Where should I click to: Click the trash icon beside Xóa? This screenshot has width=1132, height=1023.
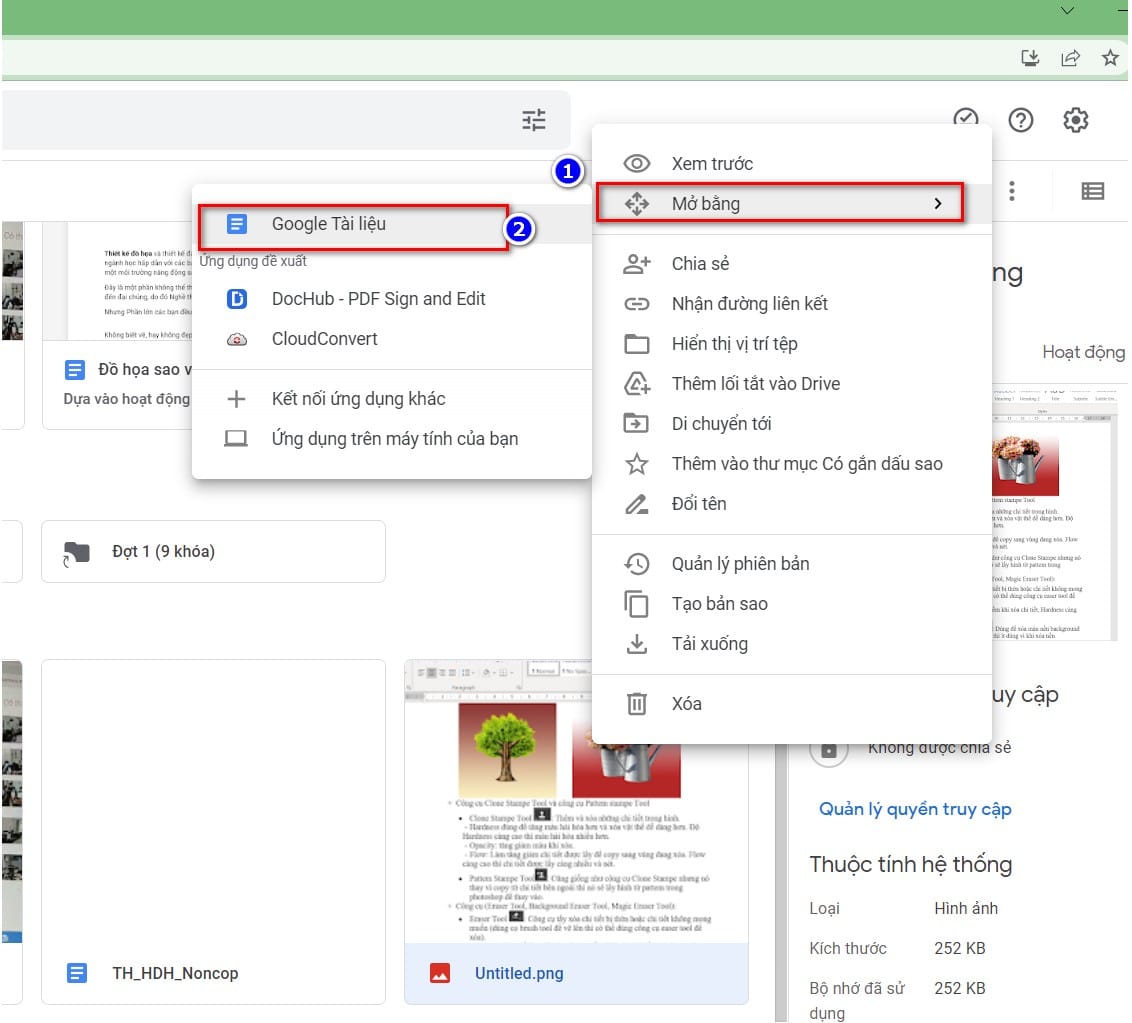tap(636, 704)
